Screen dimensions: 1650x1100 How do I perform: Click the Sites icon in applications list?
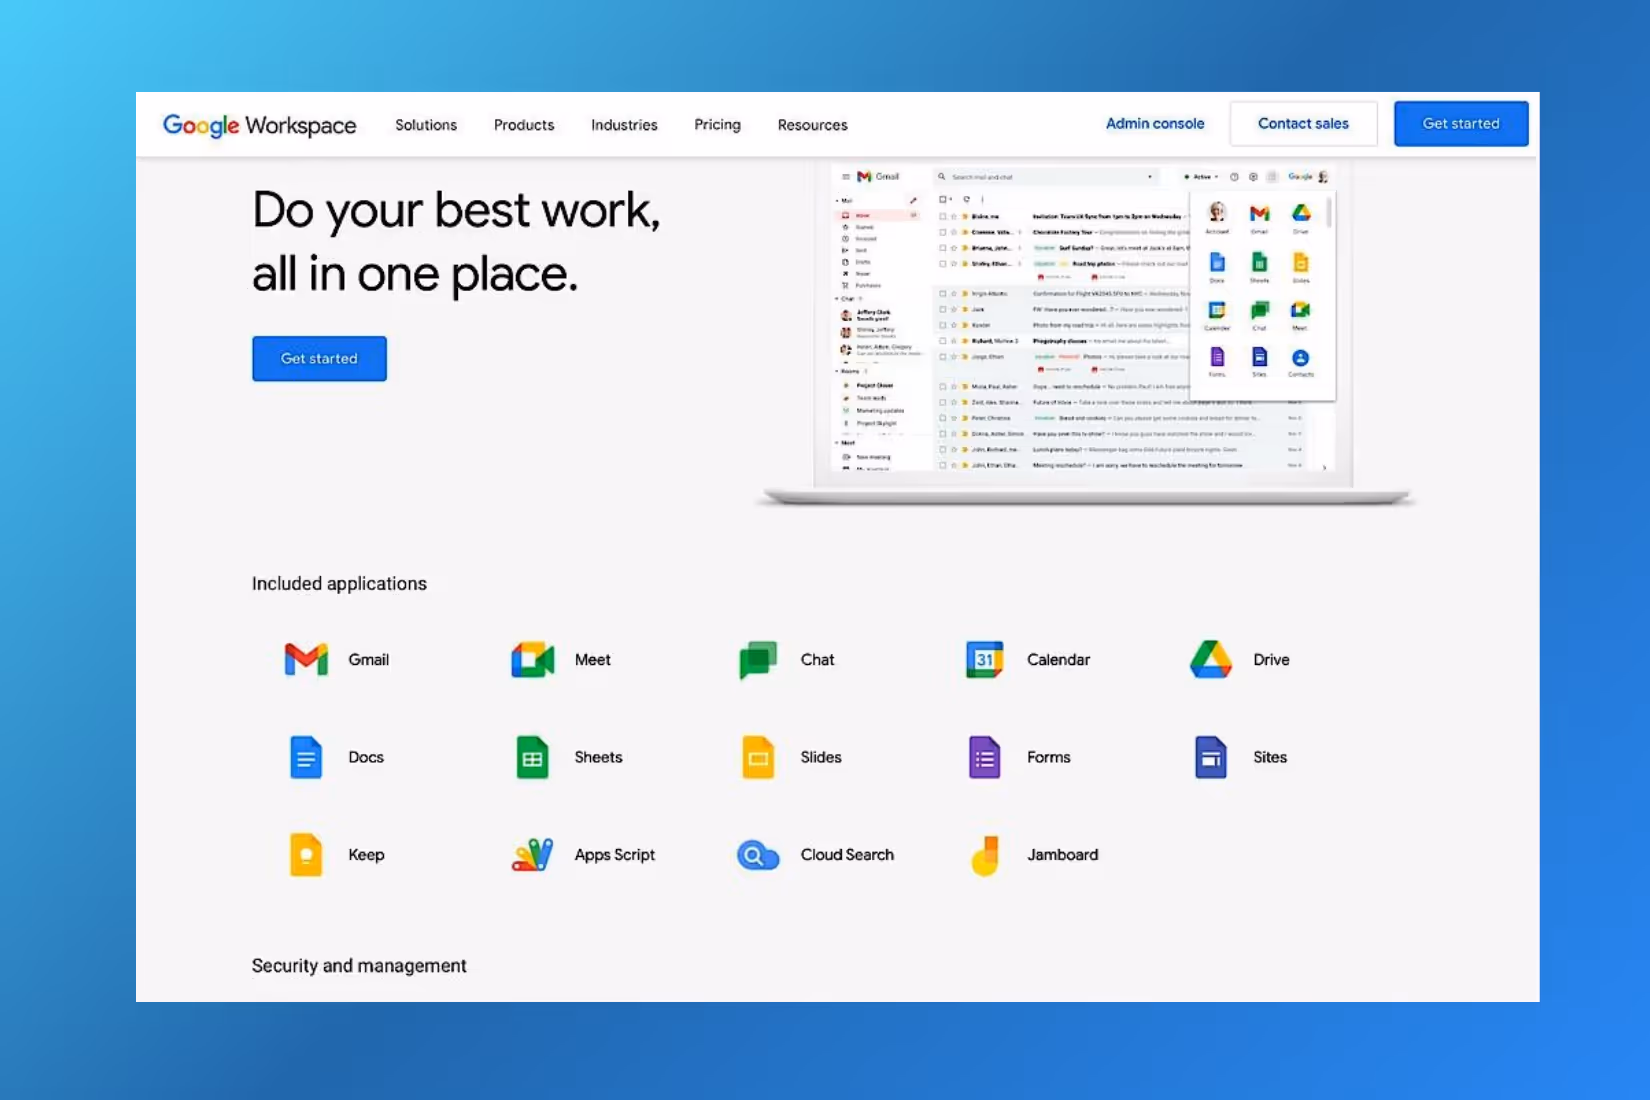pos(1211,757)
